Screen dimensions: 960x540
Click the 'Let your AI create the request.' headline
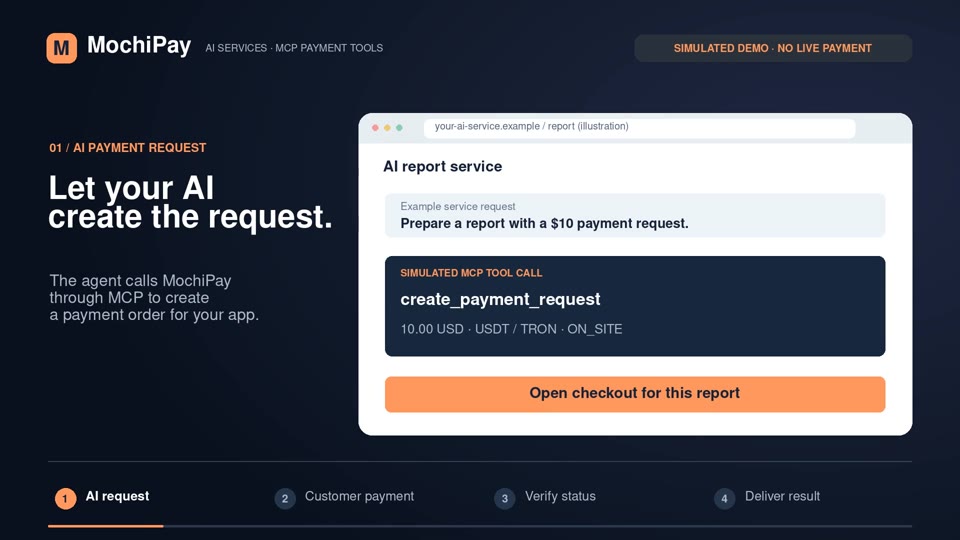pos(190,202)
